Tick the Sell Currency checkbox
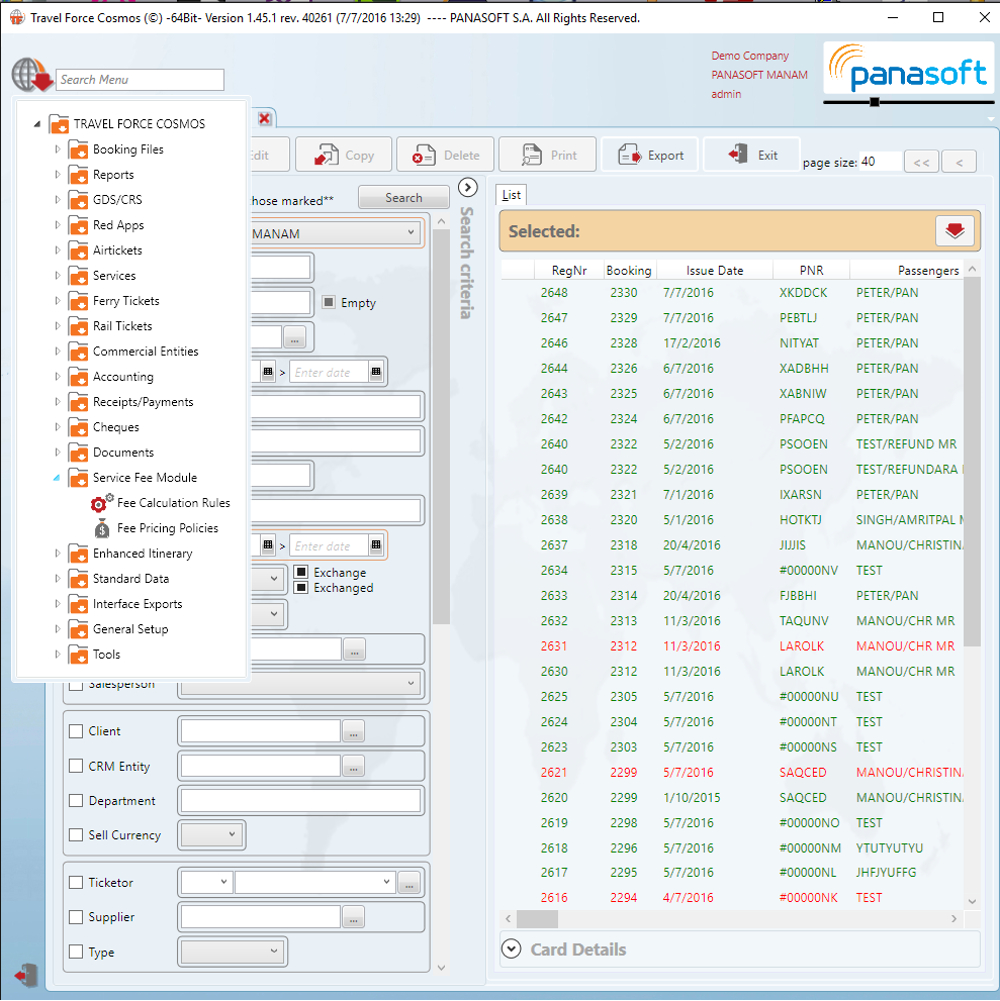Screen dimensions: 1000x1001 click(76, 835)
